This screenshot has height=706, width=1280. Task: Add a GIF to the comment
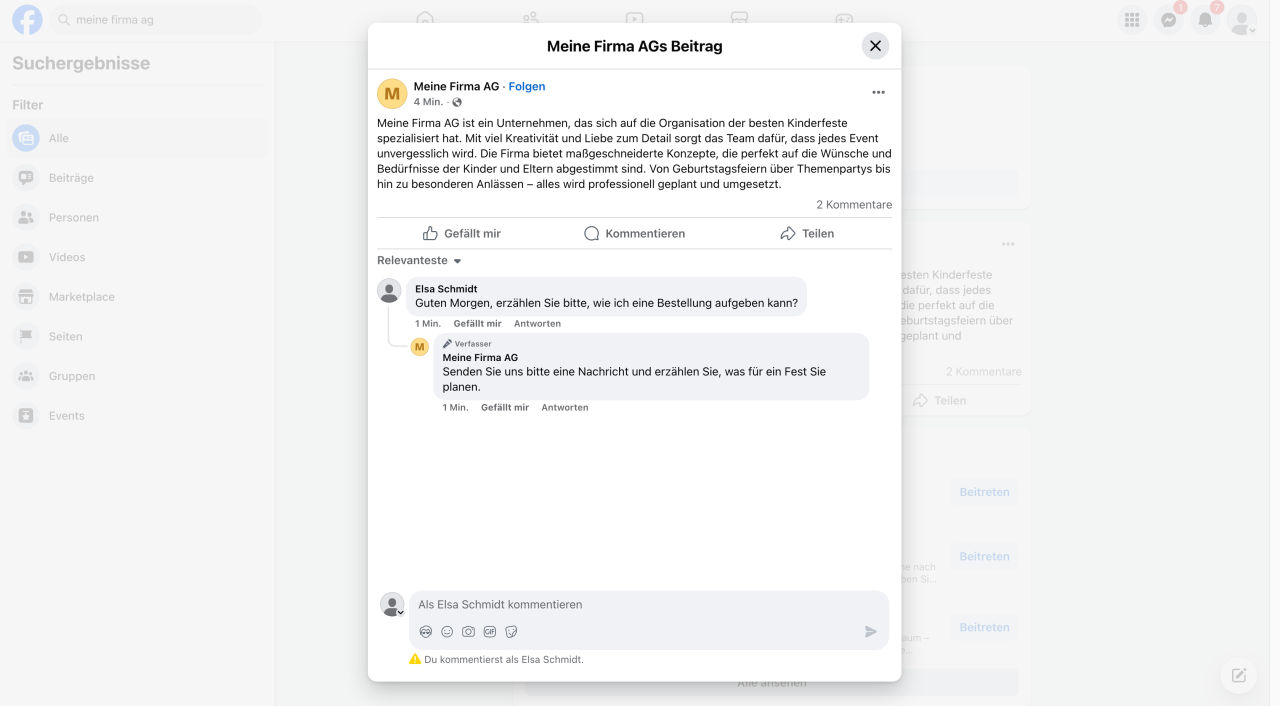(490, 632)
